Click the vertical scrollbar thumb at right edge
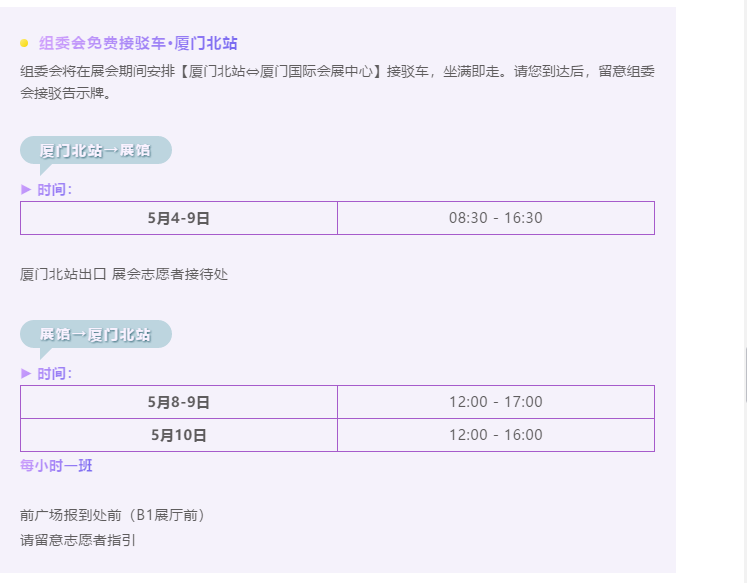 [x=746, y=375]
